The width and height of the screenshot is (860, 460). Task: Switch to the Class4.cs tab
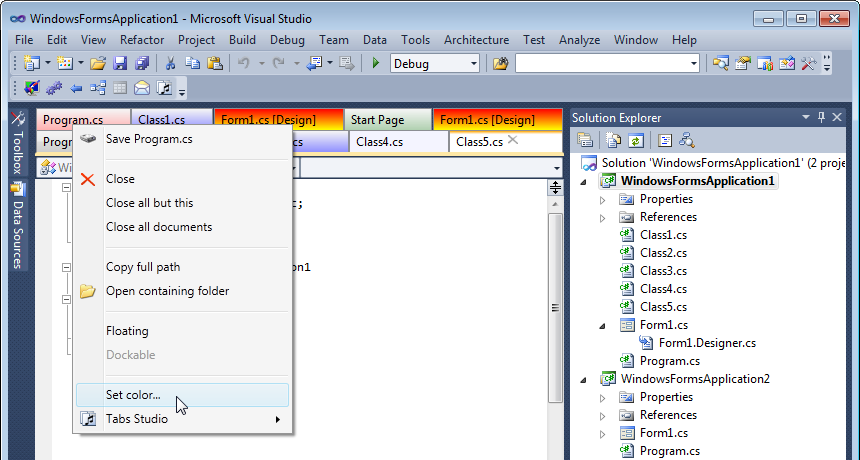(x=399, y=142)
